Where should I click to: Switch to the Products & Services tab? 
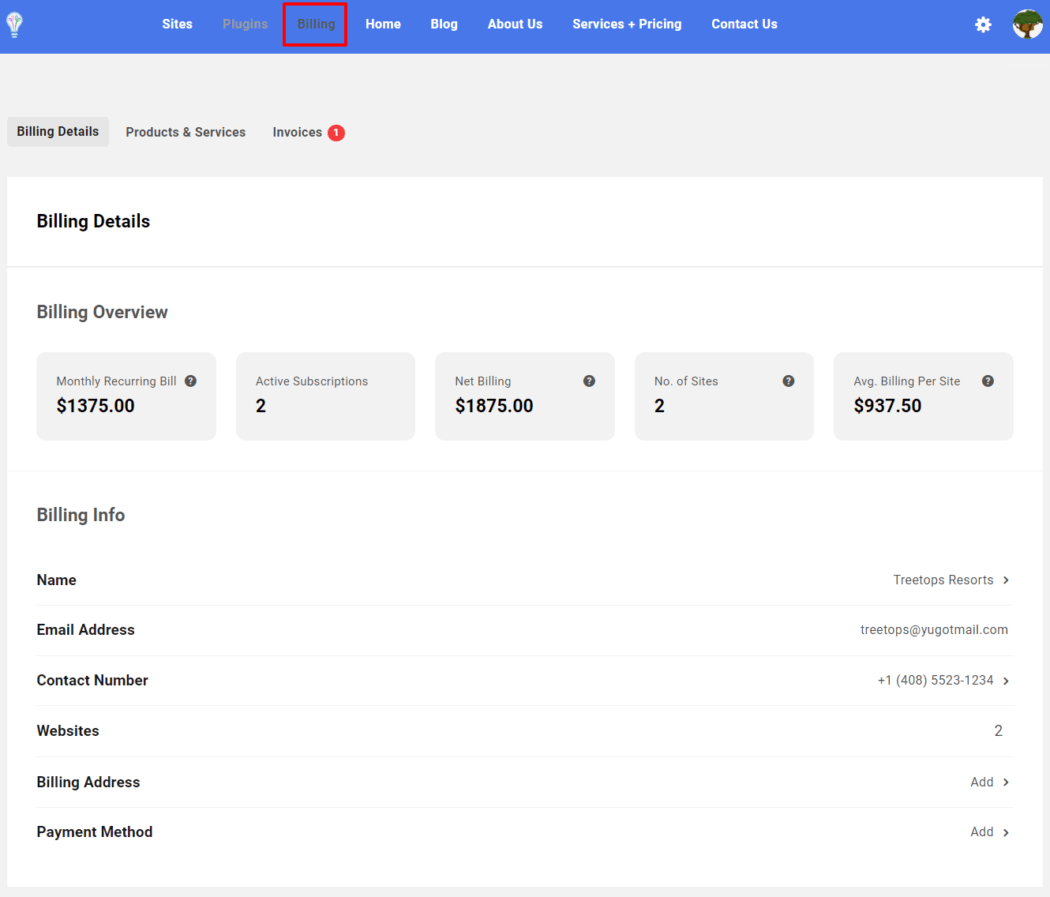[x=185, y=131]
